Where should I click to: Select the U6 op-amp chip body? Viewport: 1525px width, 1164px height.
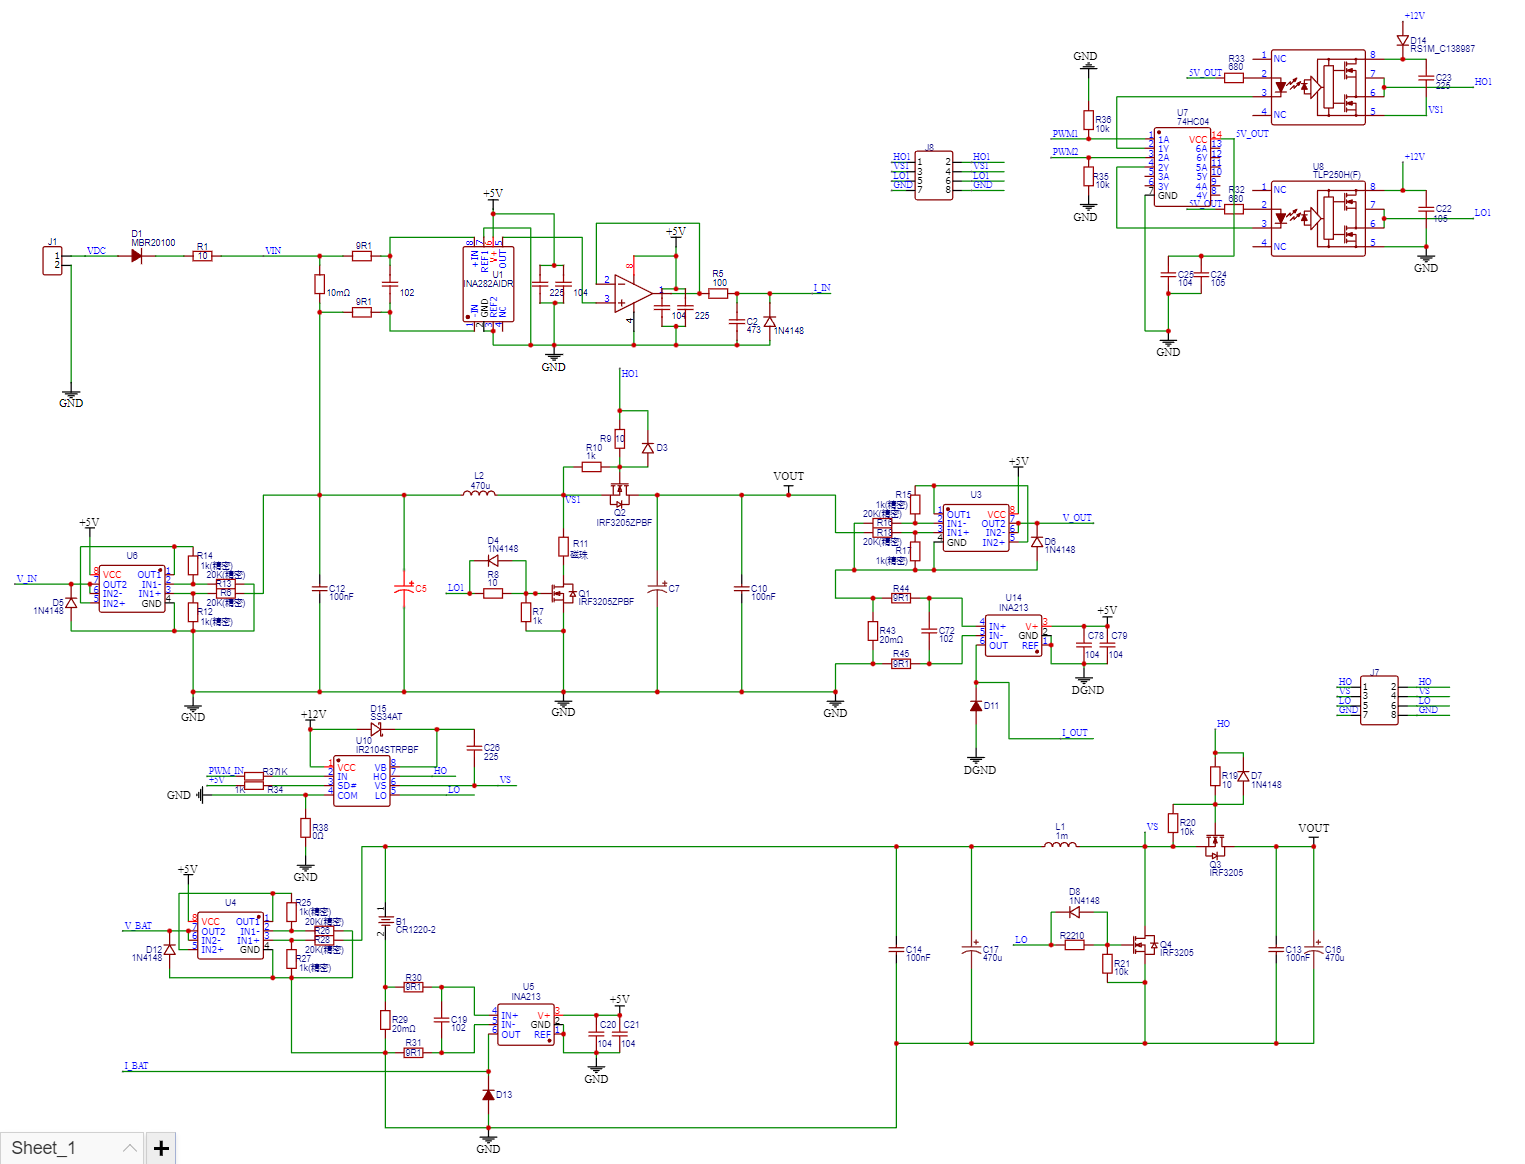tap(132, 589)
